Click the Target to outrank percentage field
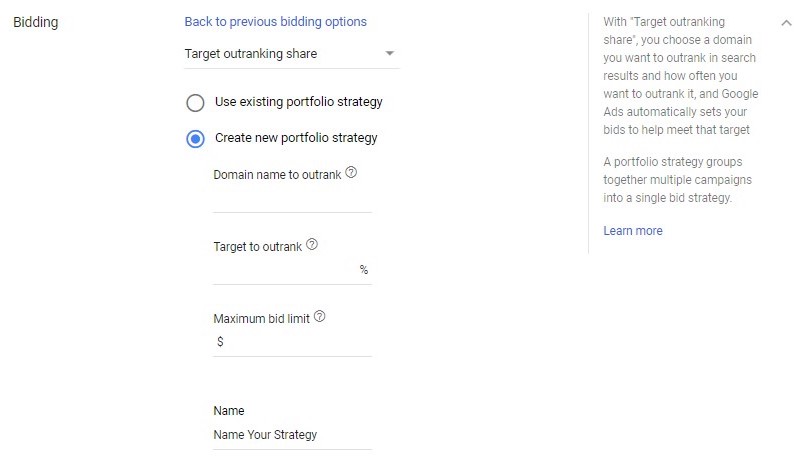 [x=285, y=270]
